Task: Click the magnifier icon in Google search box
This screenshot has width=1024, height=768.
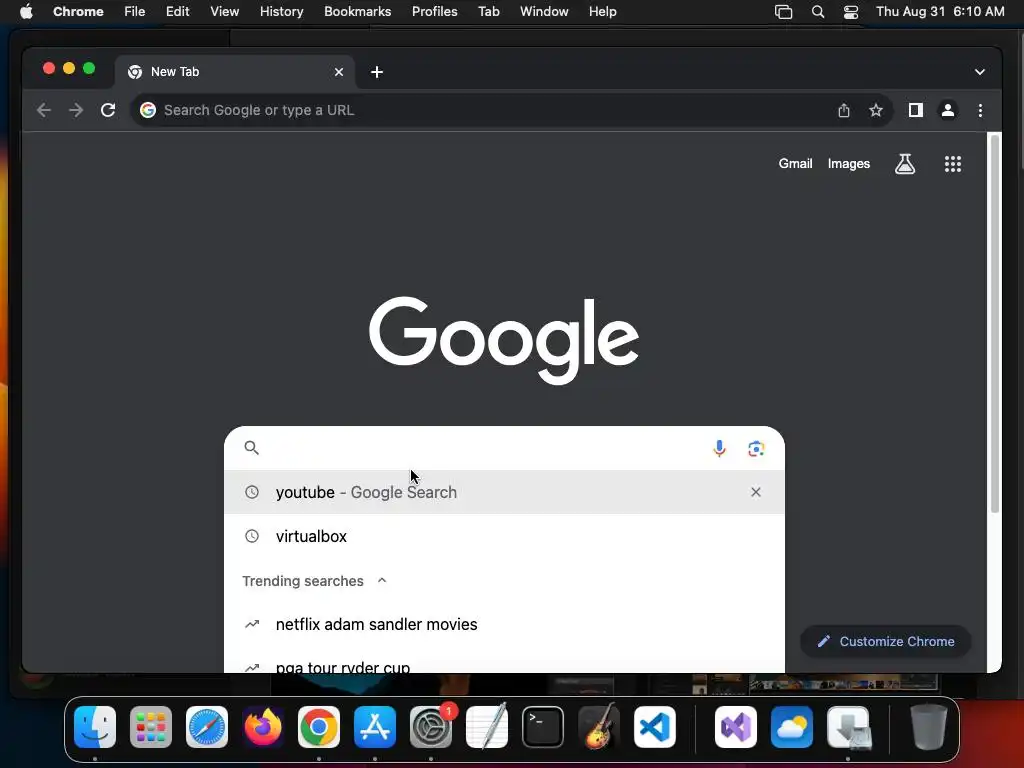Action: tap(251, 447)
